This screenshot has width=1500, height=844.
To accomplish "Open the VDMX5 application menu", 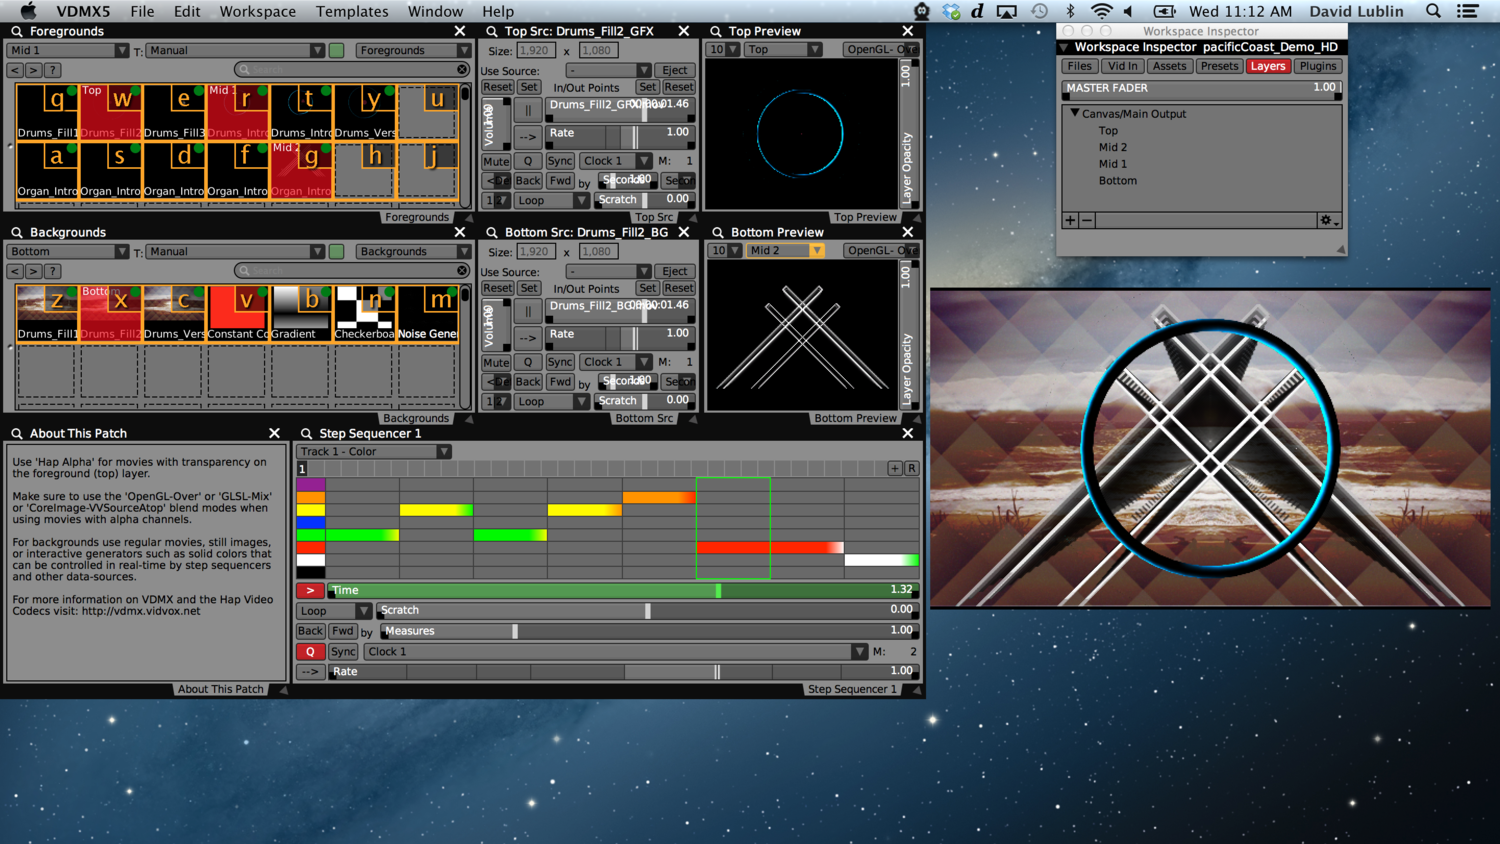I will (x=83, y=11).
